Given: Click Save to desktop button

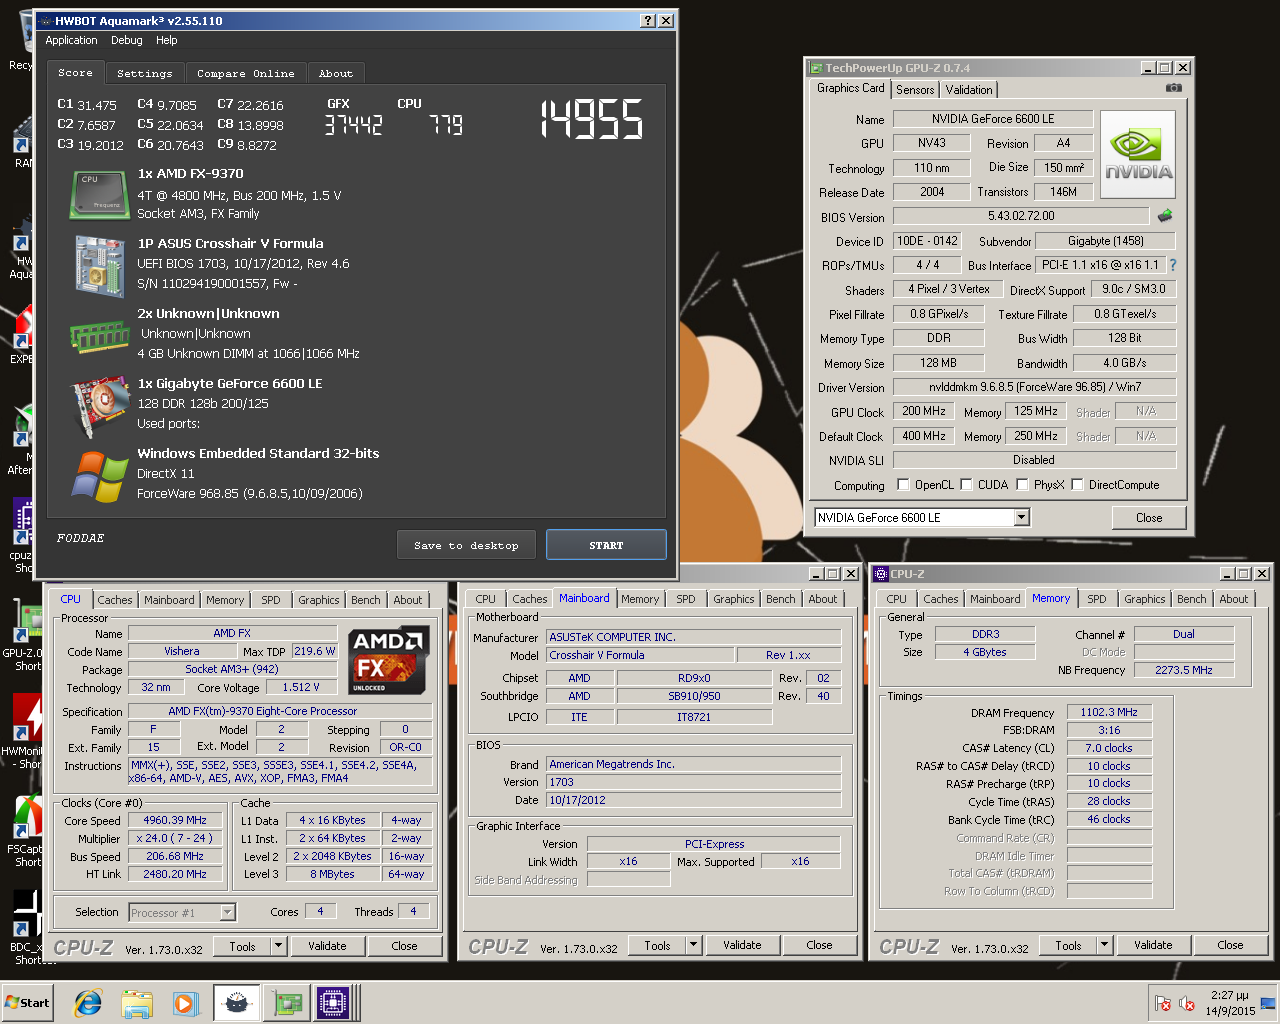Looking at the screenshot, I should pos(466,545).
